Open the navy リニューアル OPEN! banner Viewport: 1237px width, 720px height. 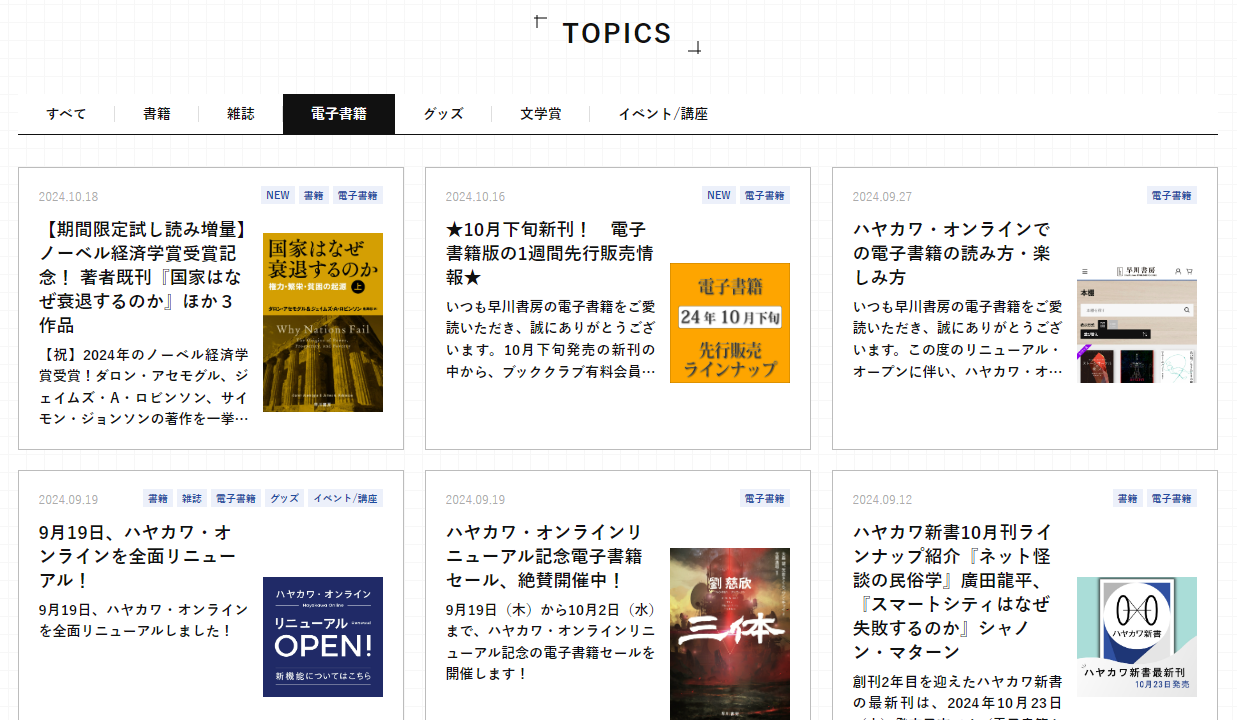(x=322, y=636)
